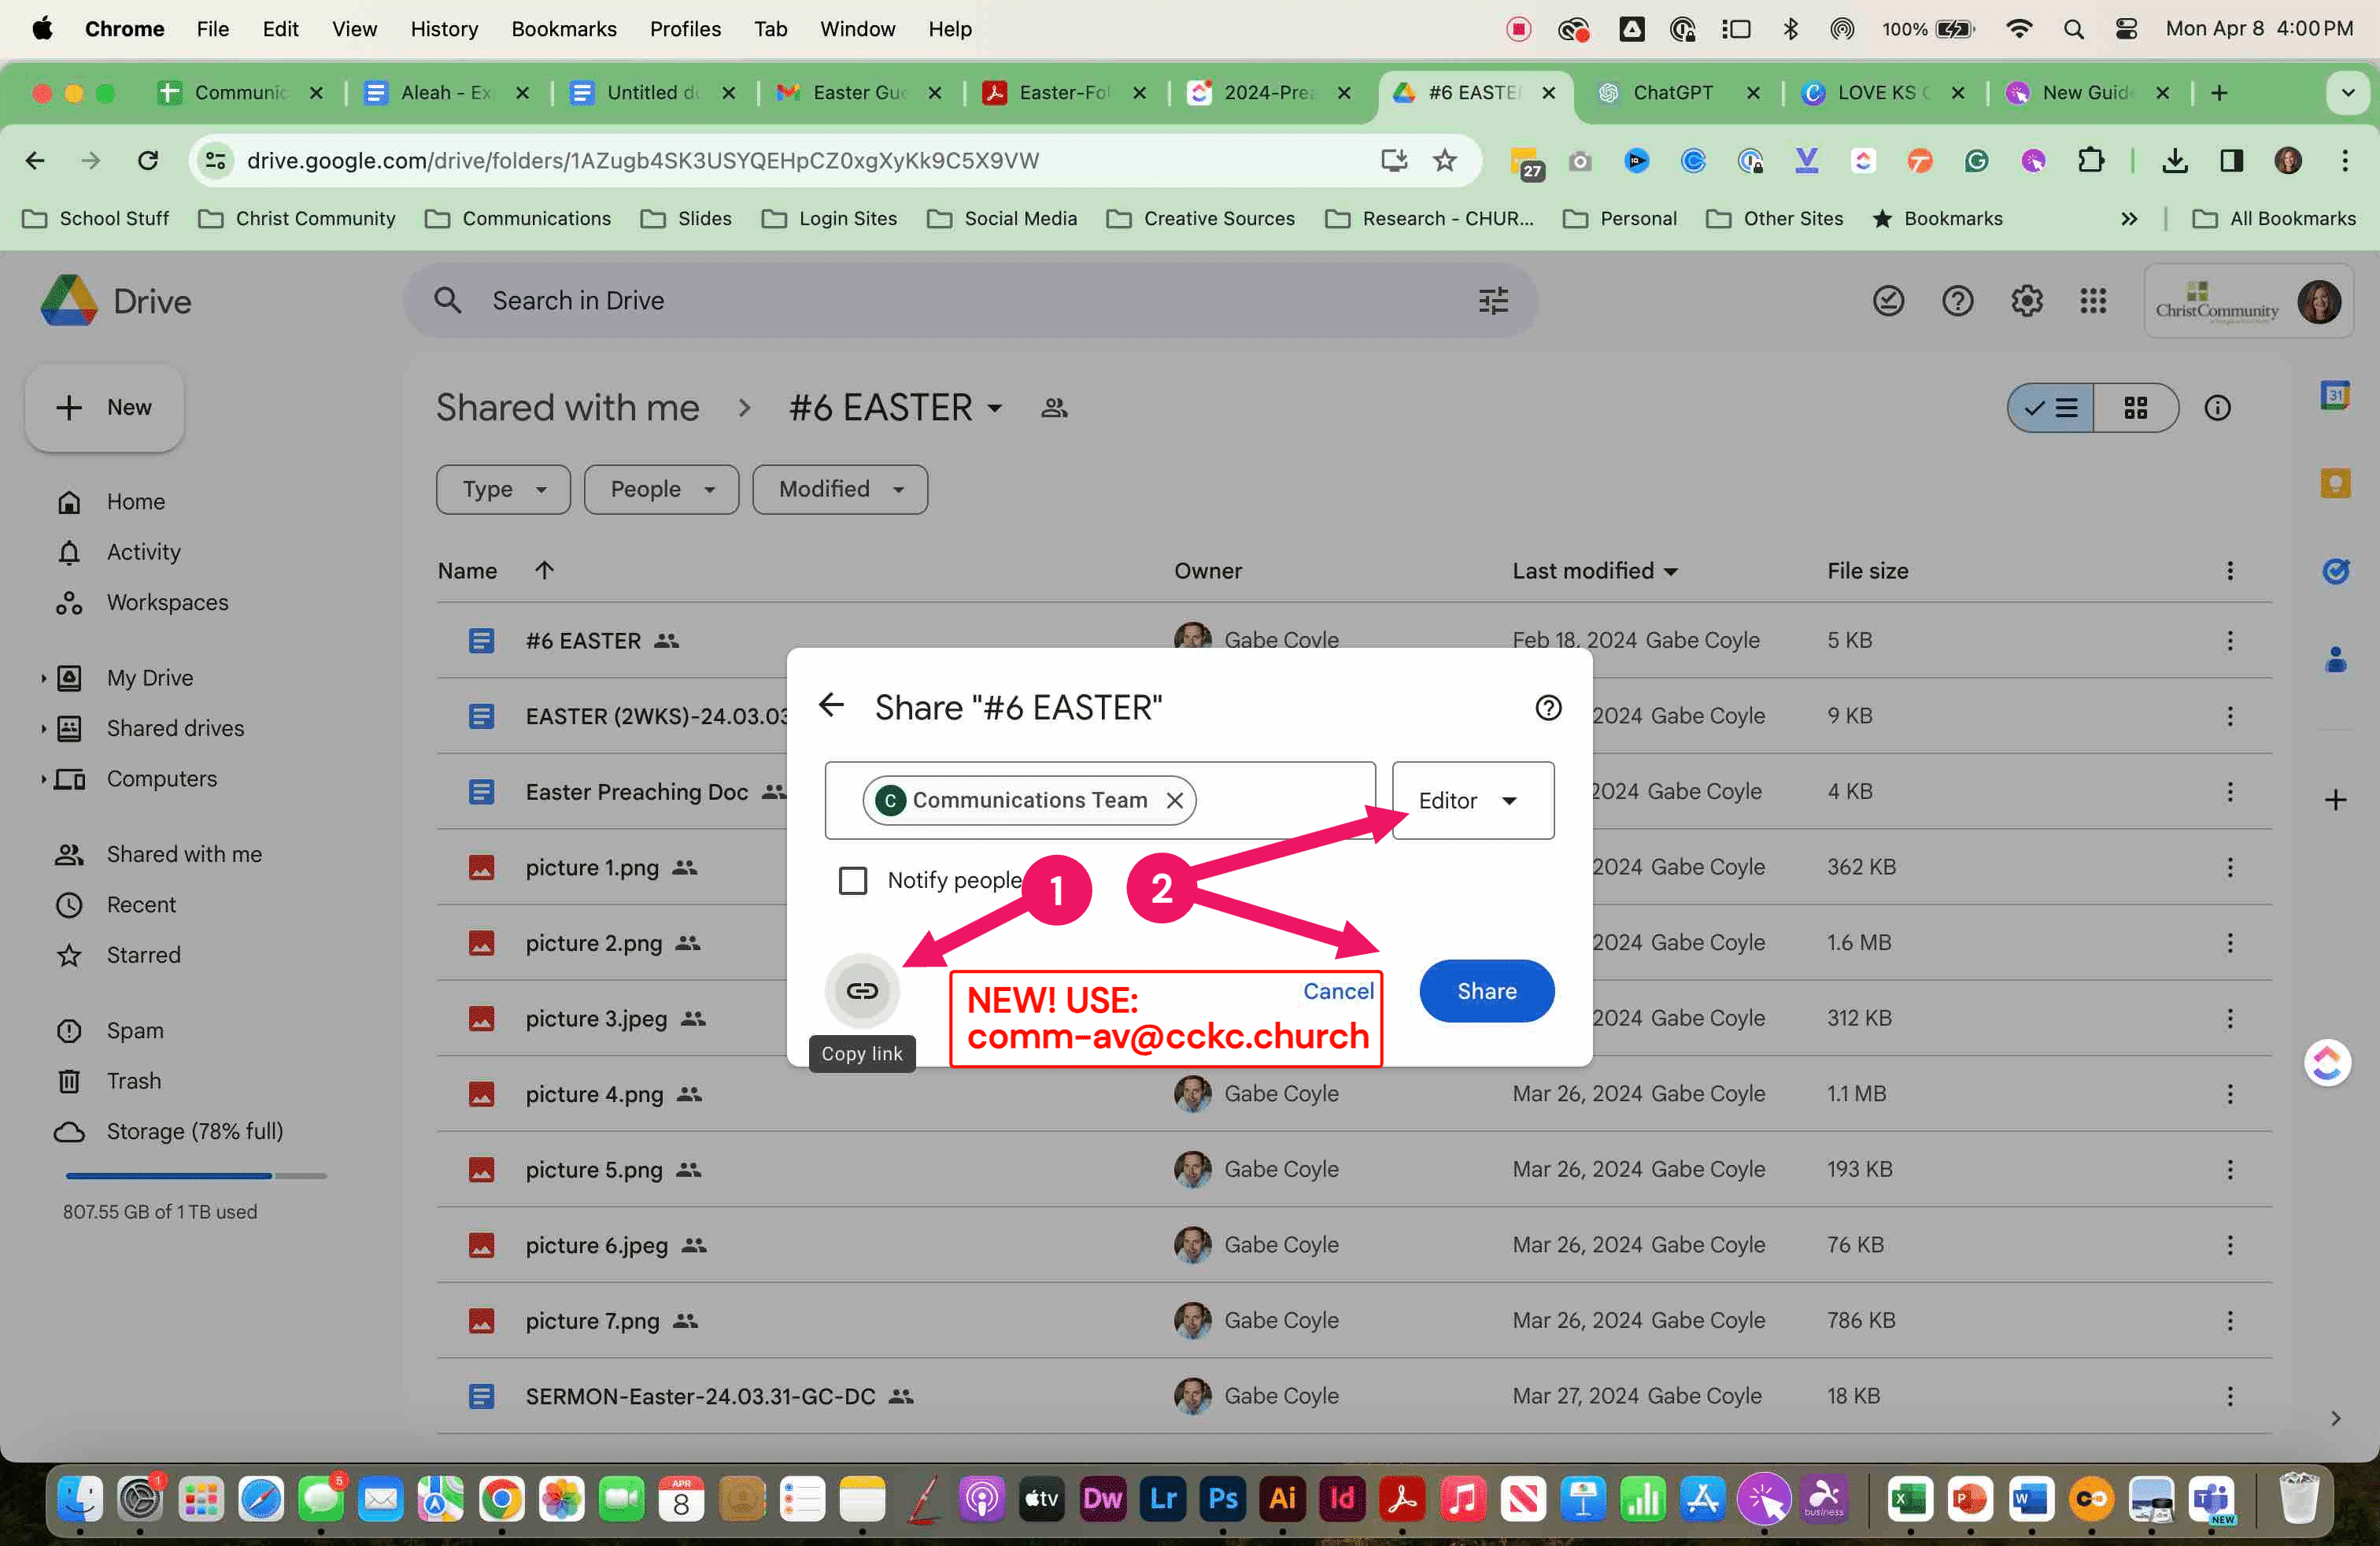The width and height of the screenshot is (2380, 1546).
Task: Remove the Communications Team chip
Action: point(1175,800)
